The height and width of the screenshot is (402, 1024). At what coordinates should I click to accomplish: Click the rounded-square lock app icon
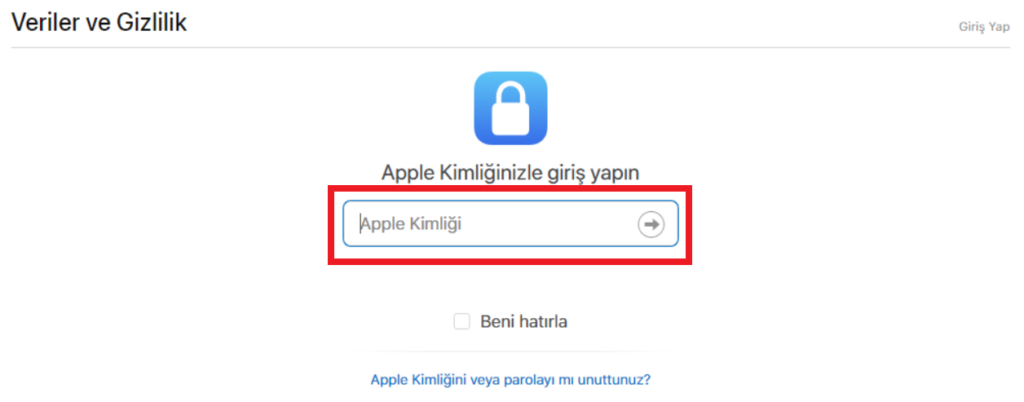510,108
